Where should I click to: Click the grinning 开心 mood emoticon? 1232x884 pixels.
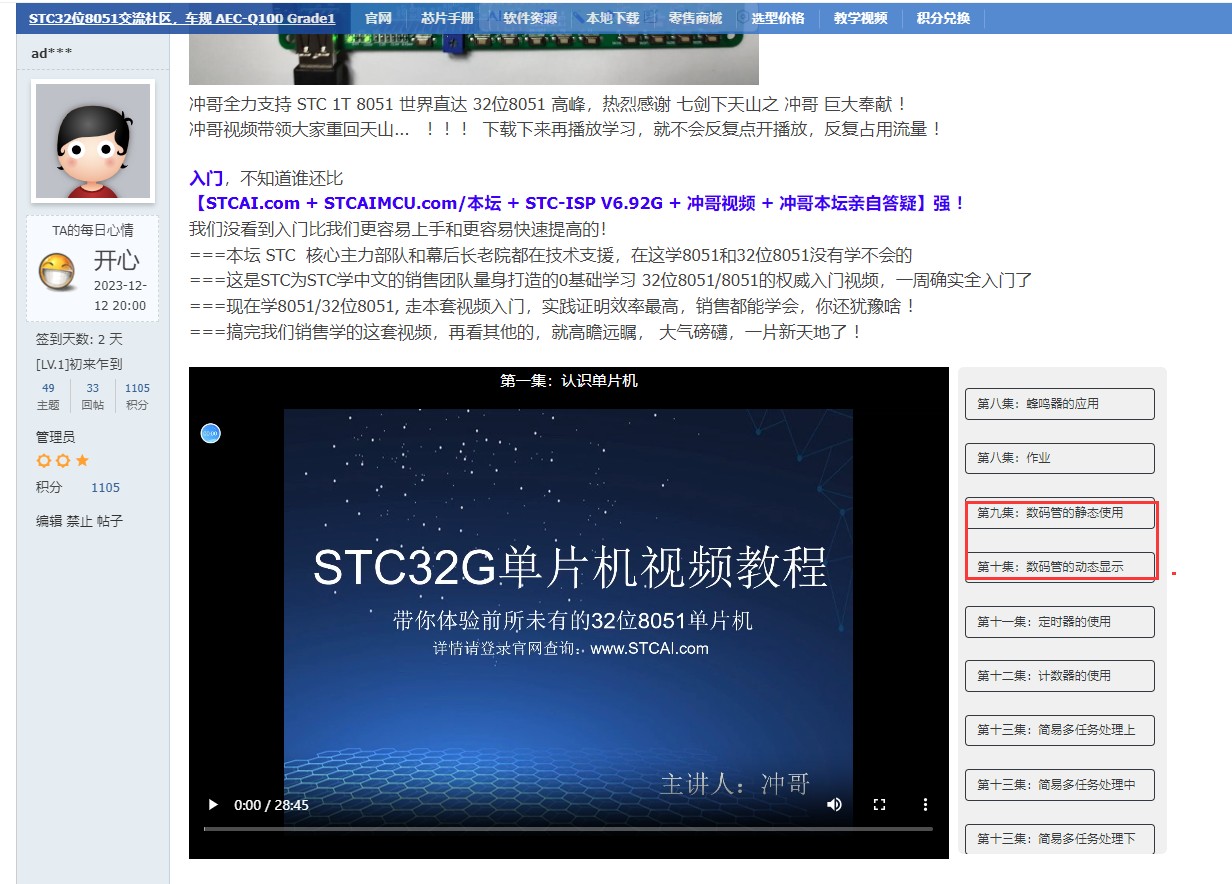(x=57, y=271)
